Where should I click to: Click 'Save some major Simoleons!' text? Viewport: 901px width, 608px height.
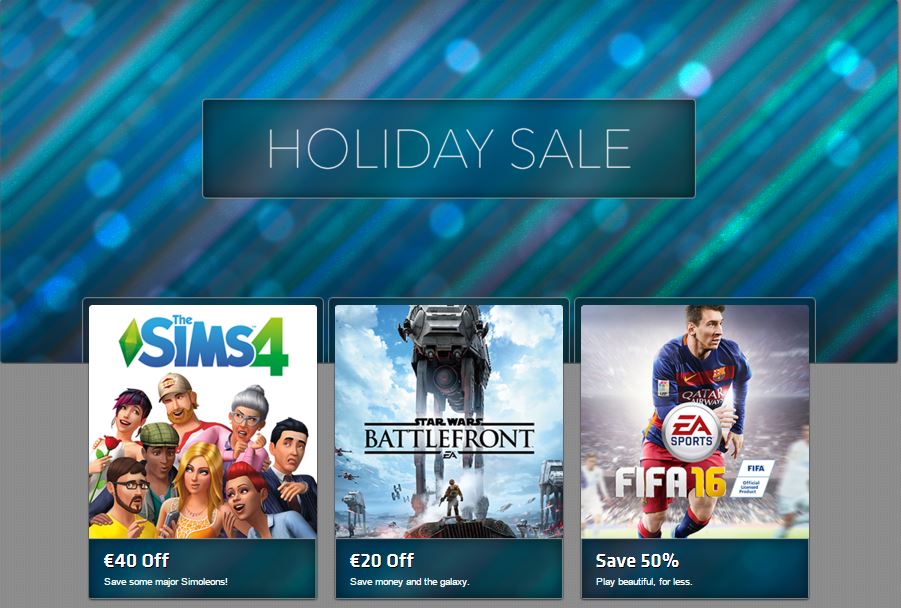tap(165, 582)
